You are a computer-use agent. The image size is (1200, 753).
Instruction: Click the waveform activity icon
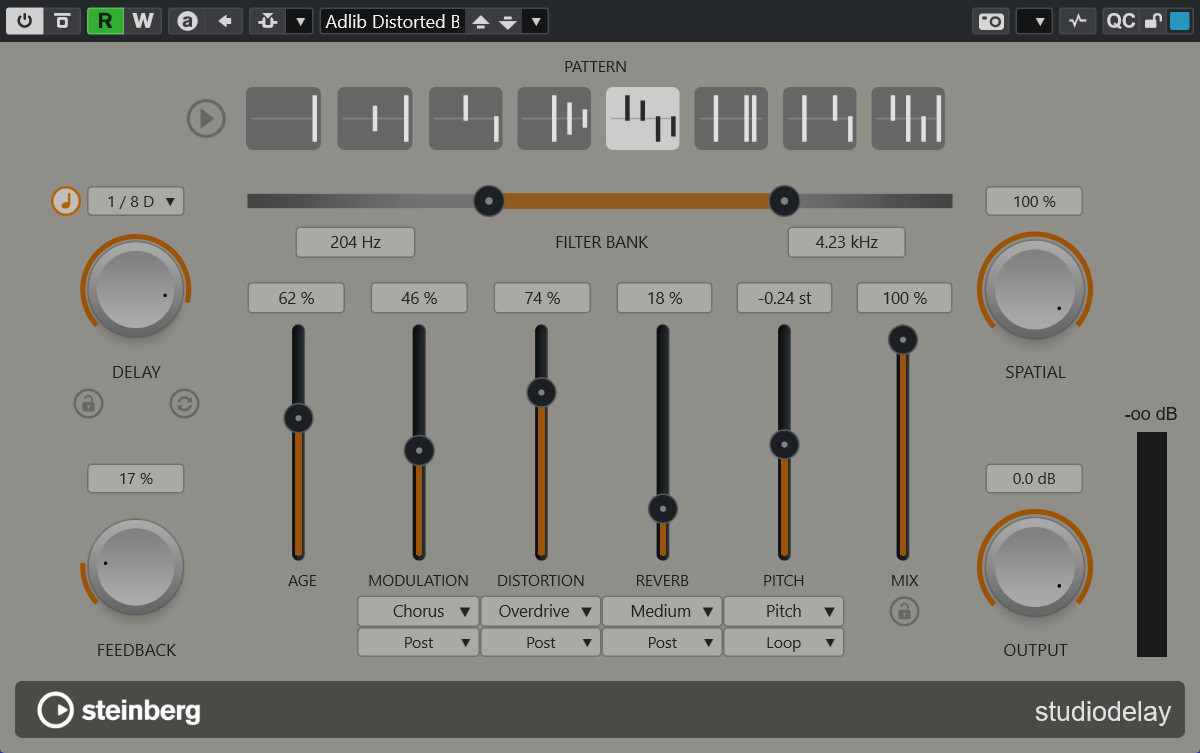1077,20
